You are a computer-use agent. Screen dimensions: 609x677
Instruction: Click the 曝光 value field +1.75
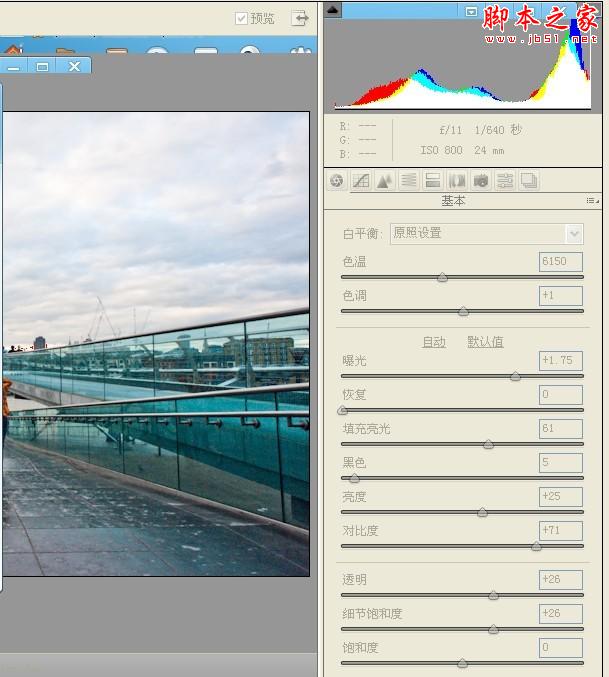click(x=561, y=361)
